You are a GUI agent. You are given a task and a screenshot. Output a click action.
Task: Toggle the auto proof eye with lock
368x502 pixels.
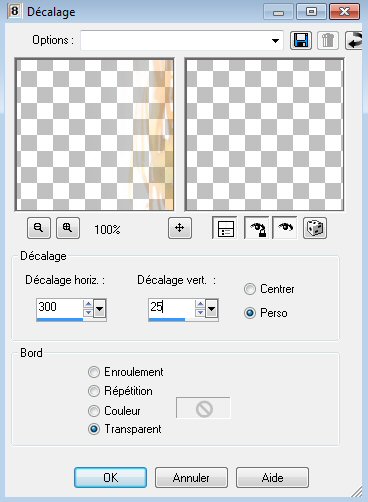[257, 228]
